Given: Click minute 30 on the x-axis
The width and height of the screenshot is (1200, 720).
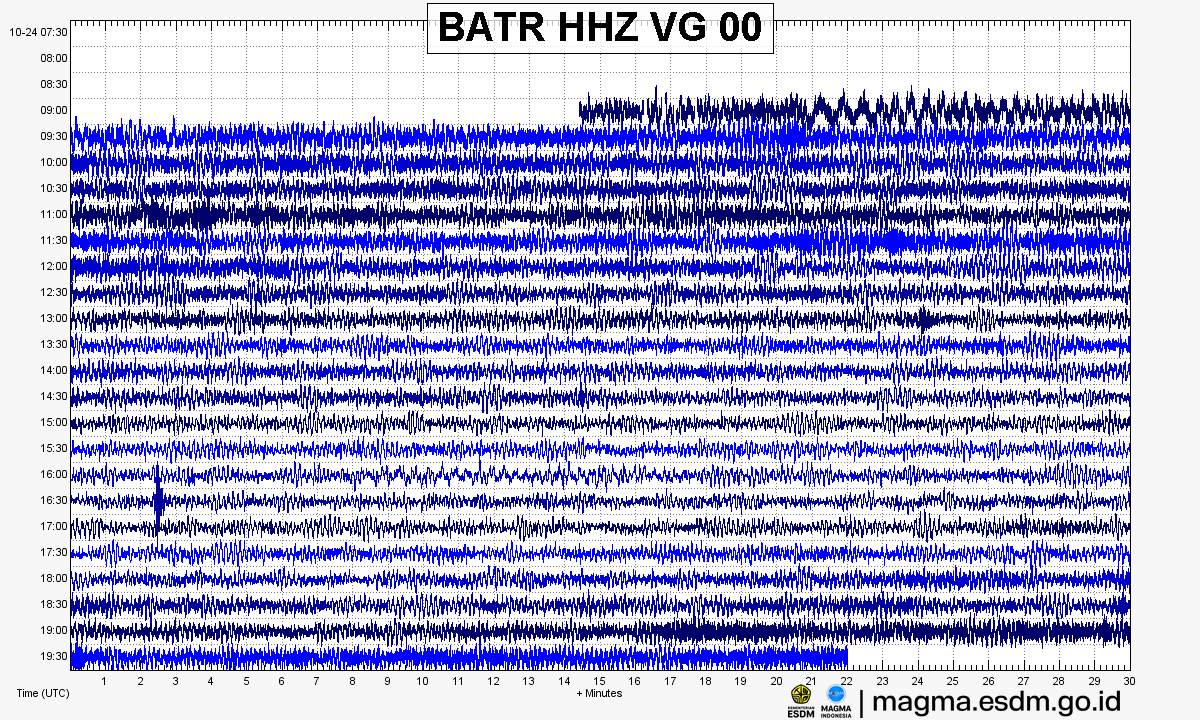Looking at the screenshot, I should tap(1129, 681).
